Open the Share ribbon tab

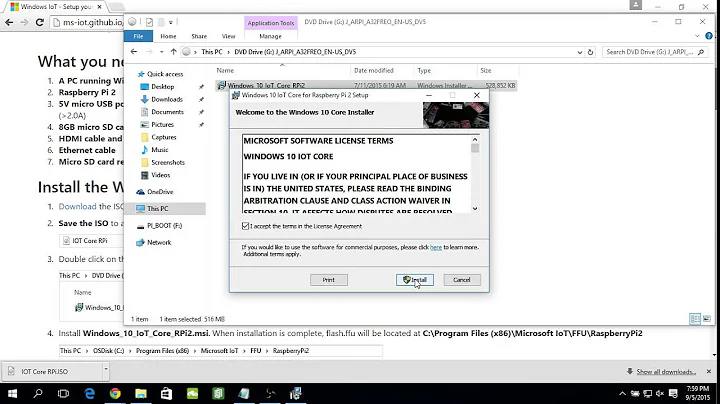tap(199, 36)
